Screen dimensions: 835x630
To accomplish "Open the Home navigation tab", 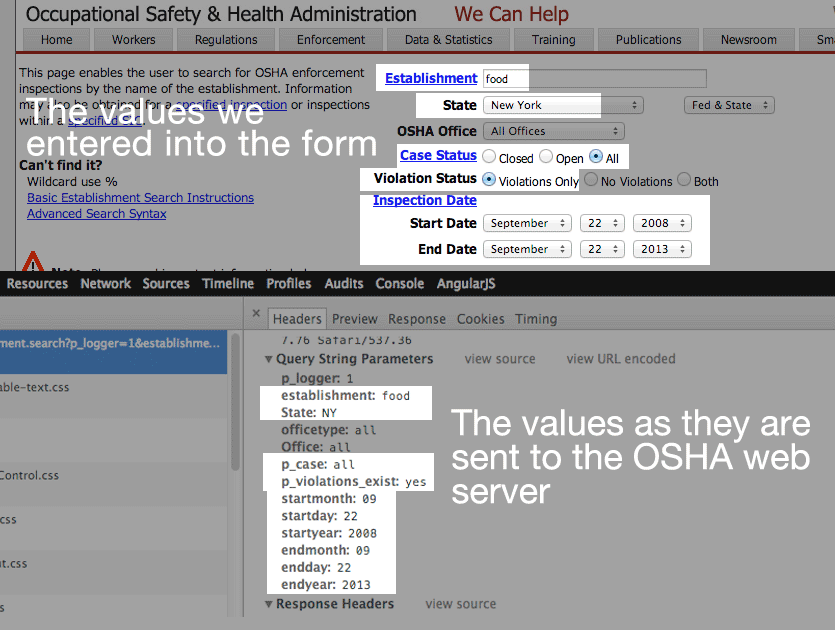I will [x=56, y=40].
